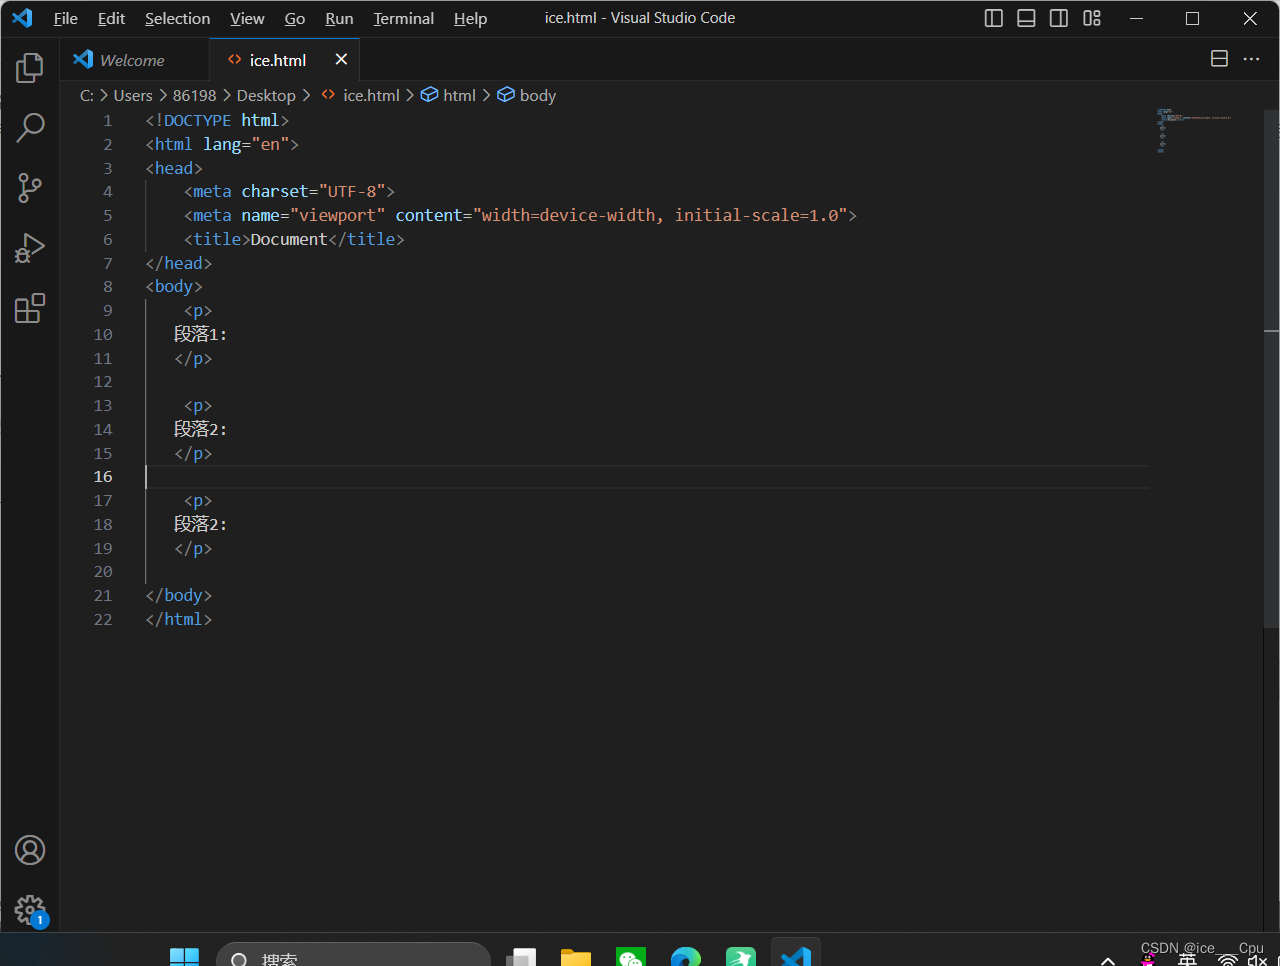The height and width of the screenshot is (966, 1280).
Task: Click the C: breadcrumb segment
Action: (87, 95)
